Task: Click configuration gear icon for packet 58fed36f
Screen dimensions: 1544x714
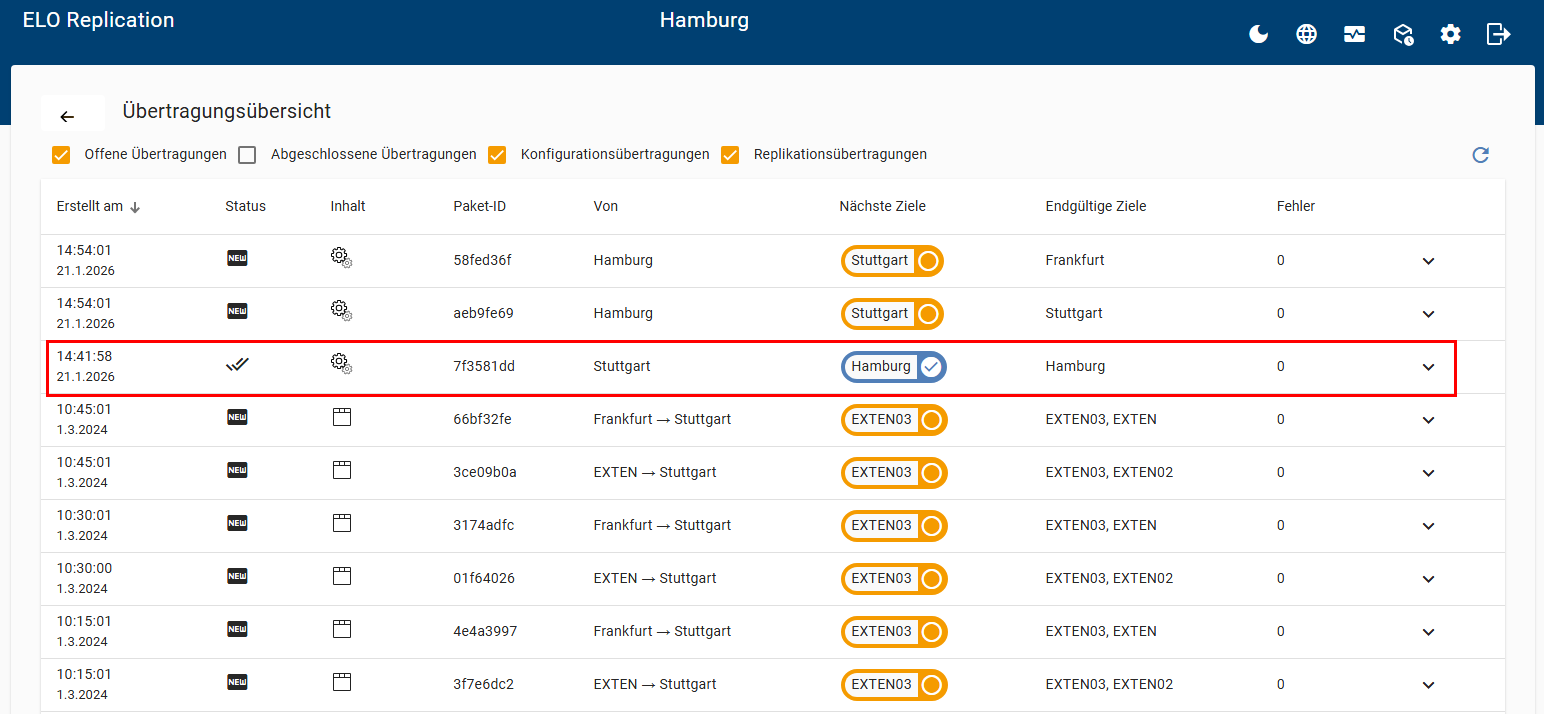Action: pos(341,258)
